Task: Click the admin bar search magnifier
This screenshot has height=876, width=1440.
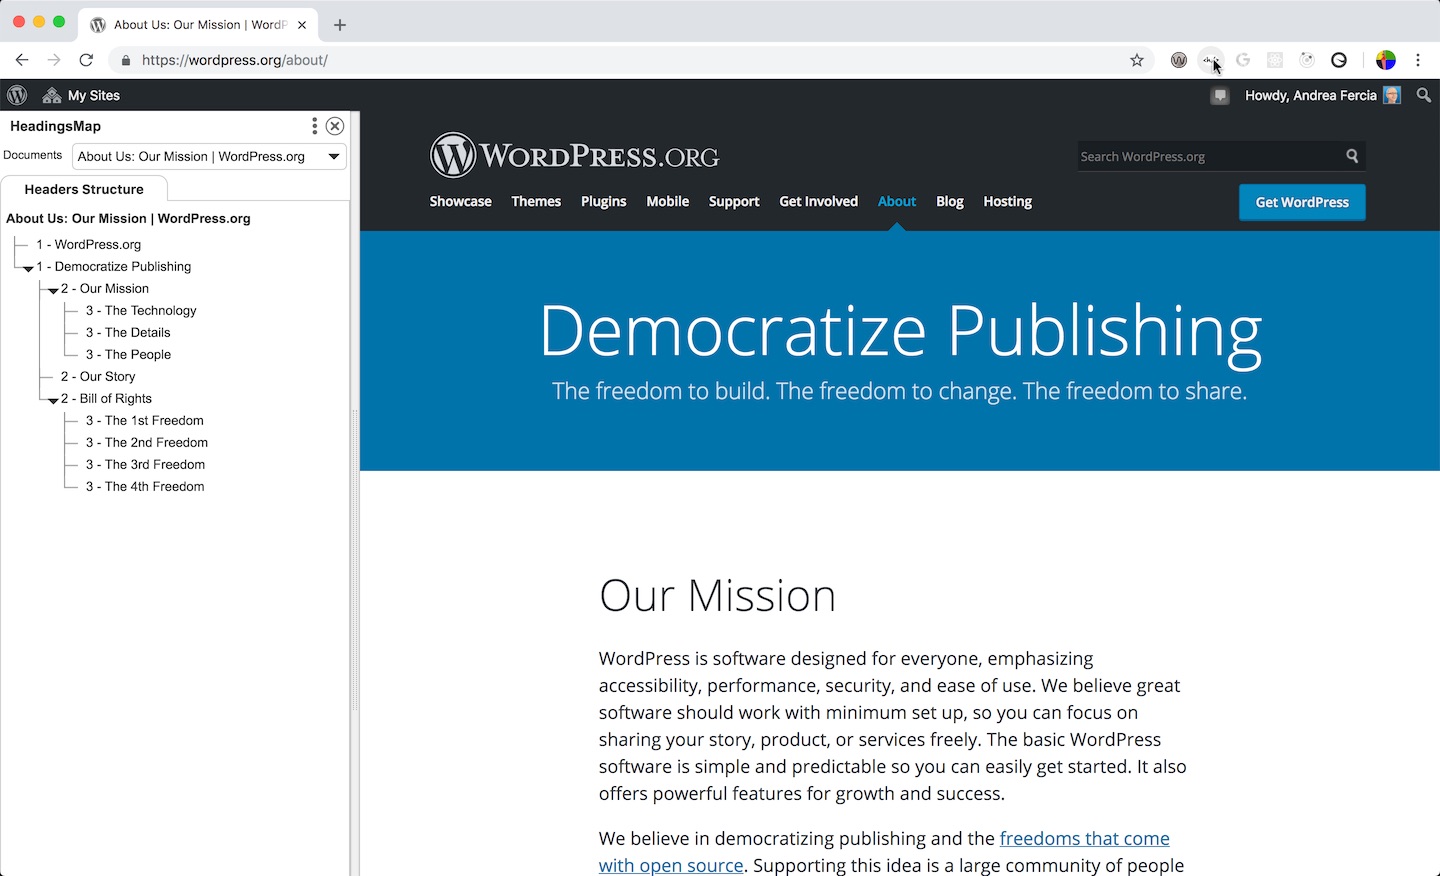Action: tap(1424, 95)
